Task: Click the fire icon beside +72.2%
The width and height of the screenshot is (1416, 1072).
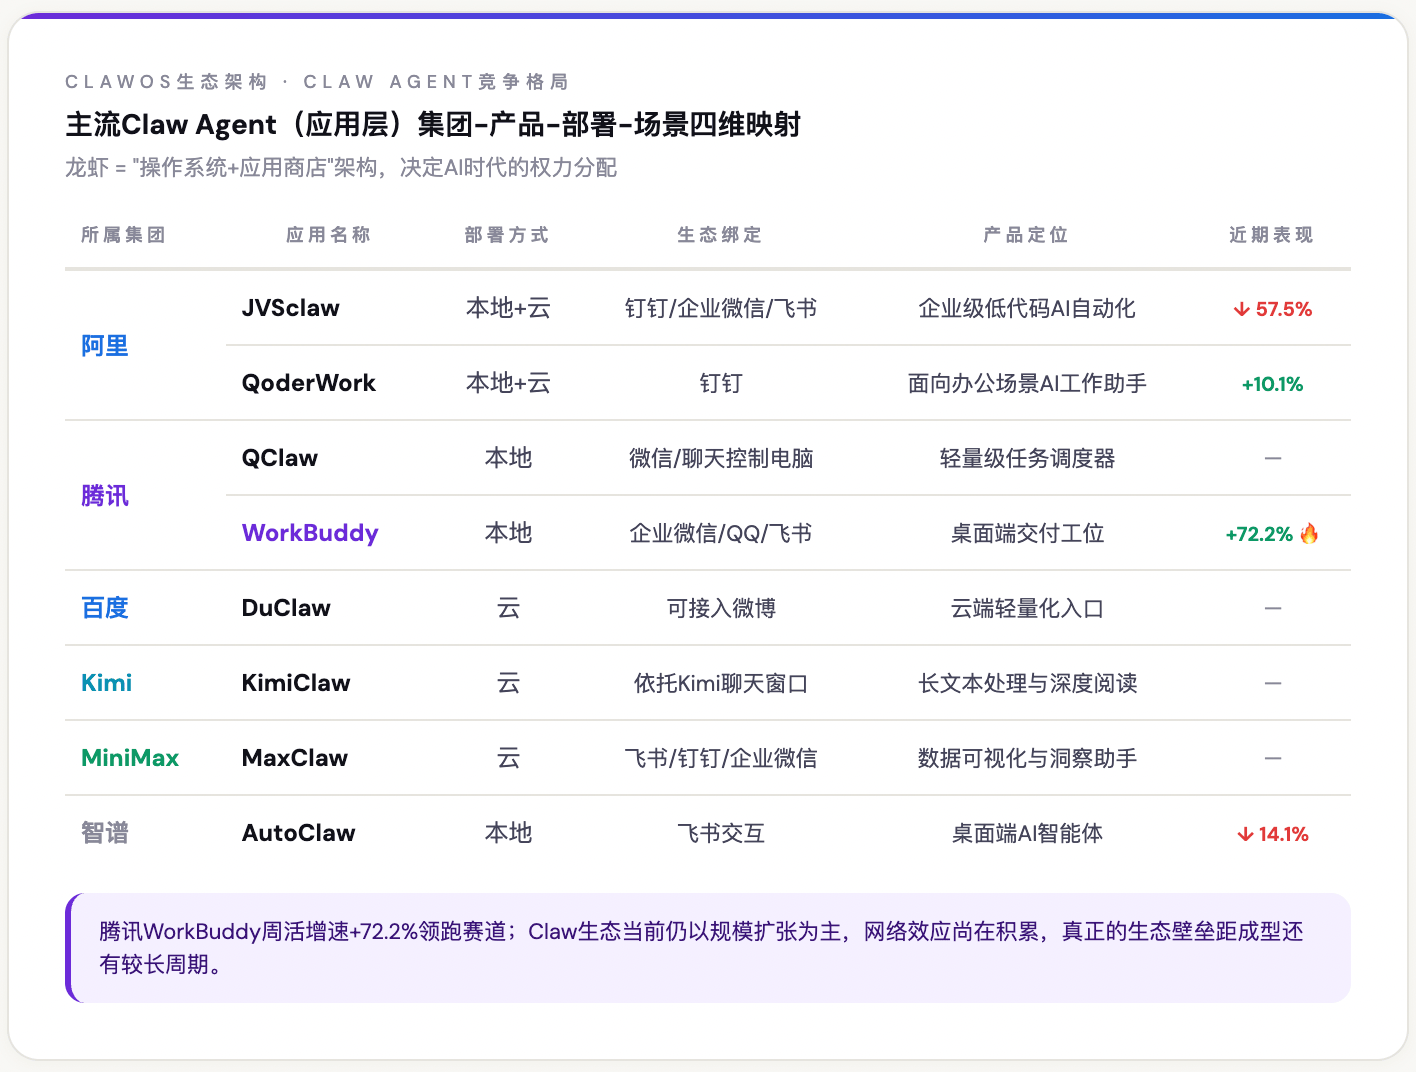Action: click(x=1309, y=534)
